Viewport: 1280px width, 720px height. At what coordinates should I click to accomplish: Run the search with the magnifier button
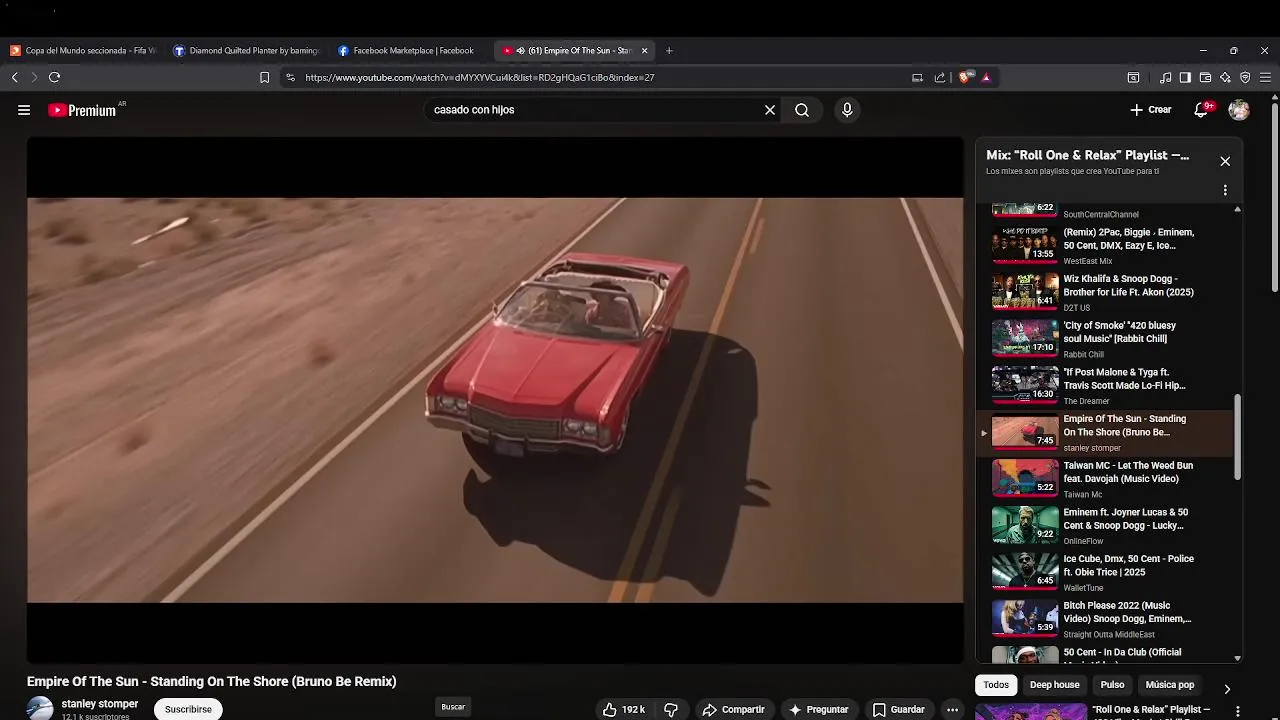[802, 110]
